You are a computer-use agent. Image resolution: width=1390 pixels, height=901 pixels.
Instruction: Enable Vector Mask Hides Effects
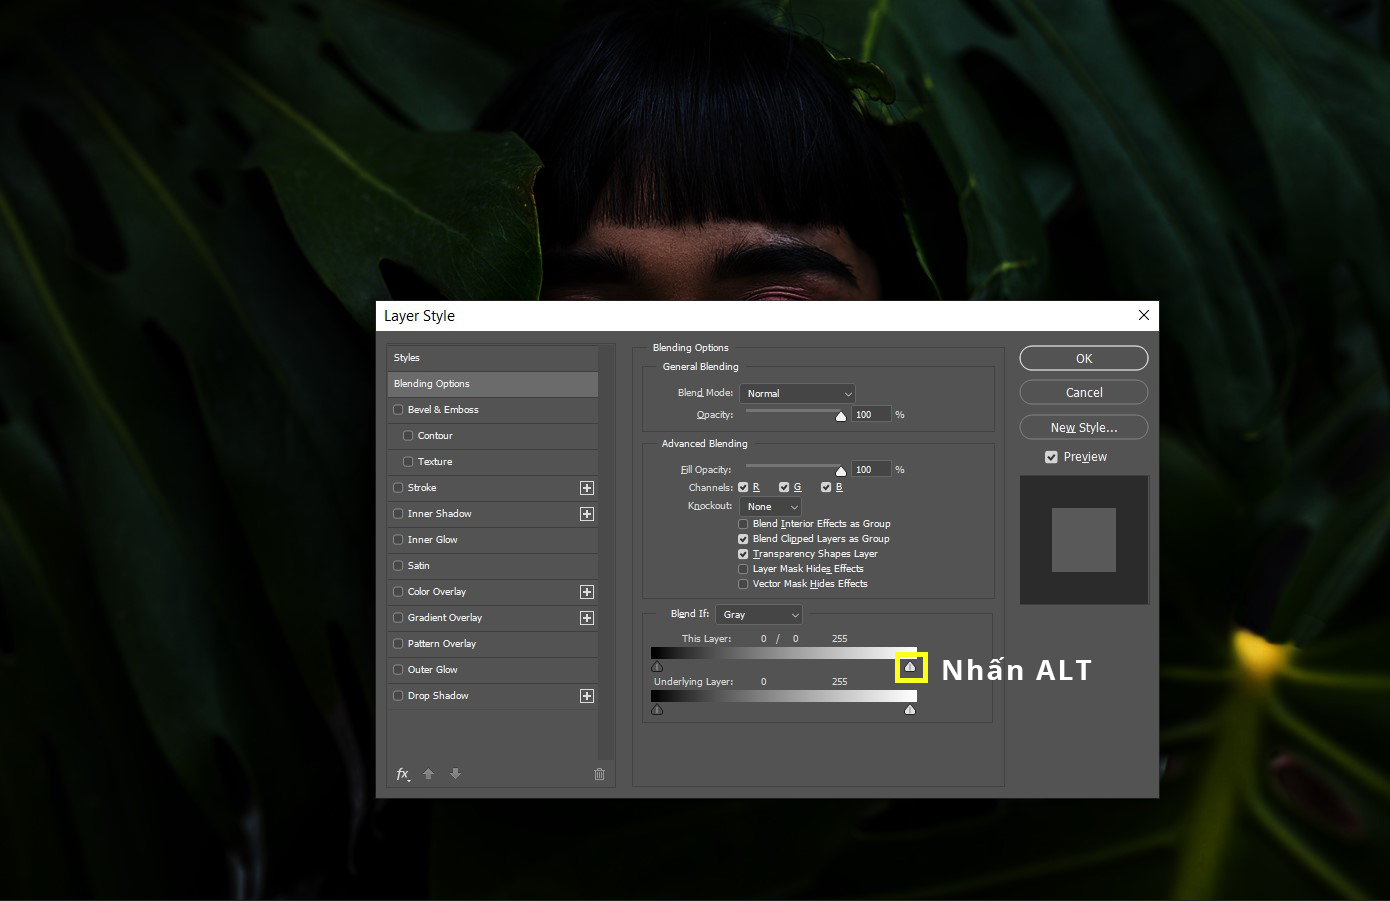743,584
